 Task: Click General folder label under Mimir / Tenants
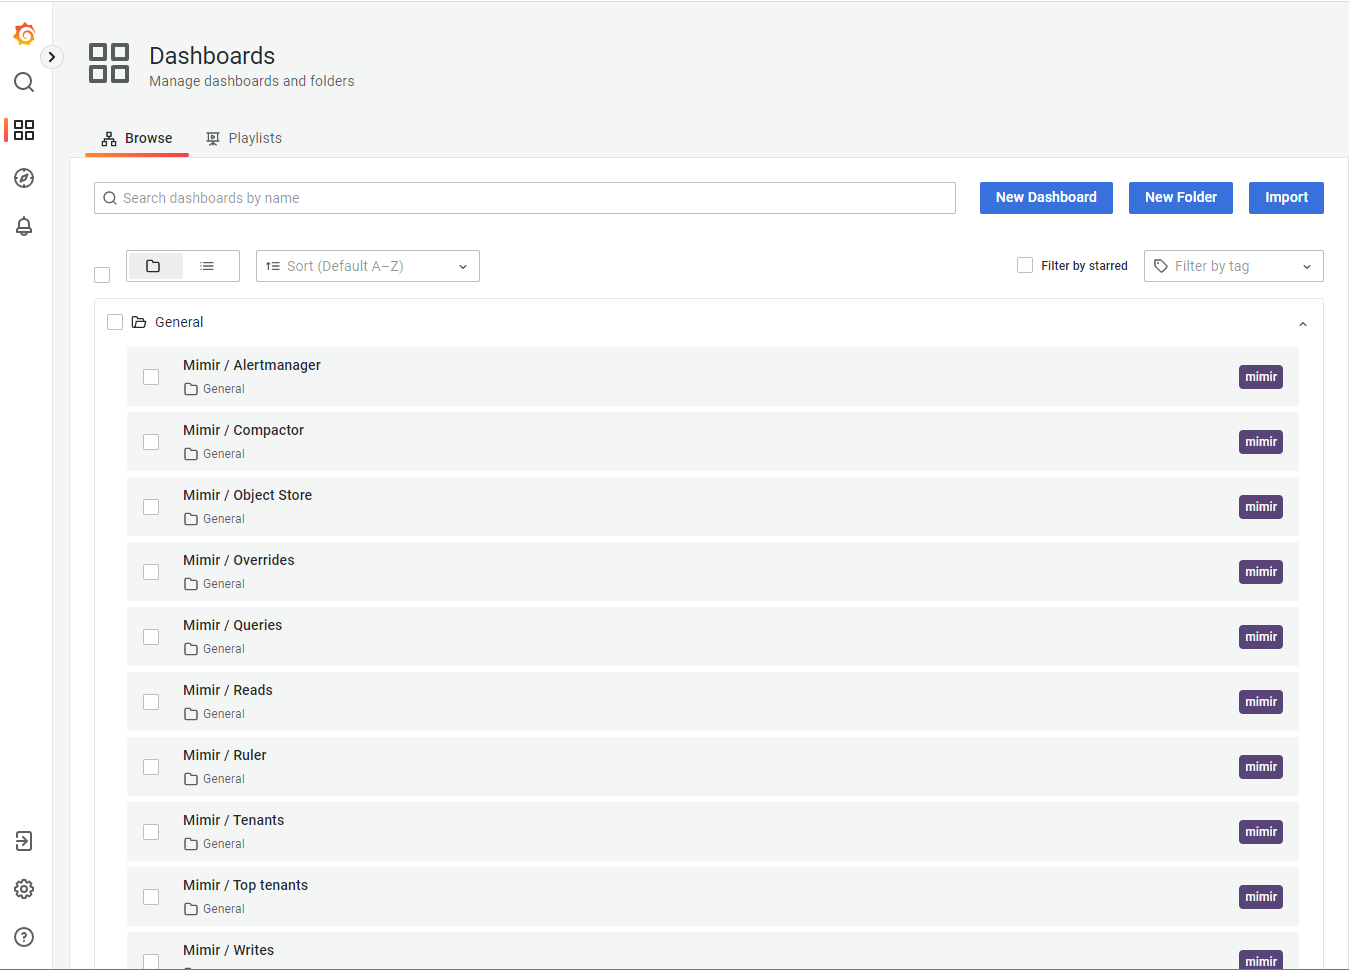click(x=224, y=844)
